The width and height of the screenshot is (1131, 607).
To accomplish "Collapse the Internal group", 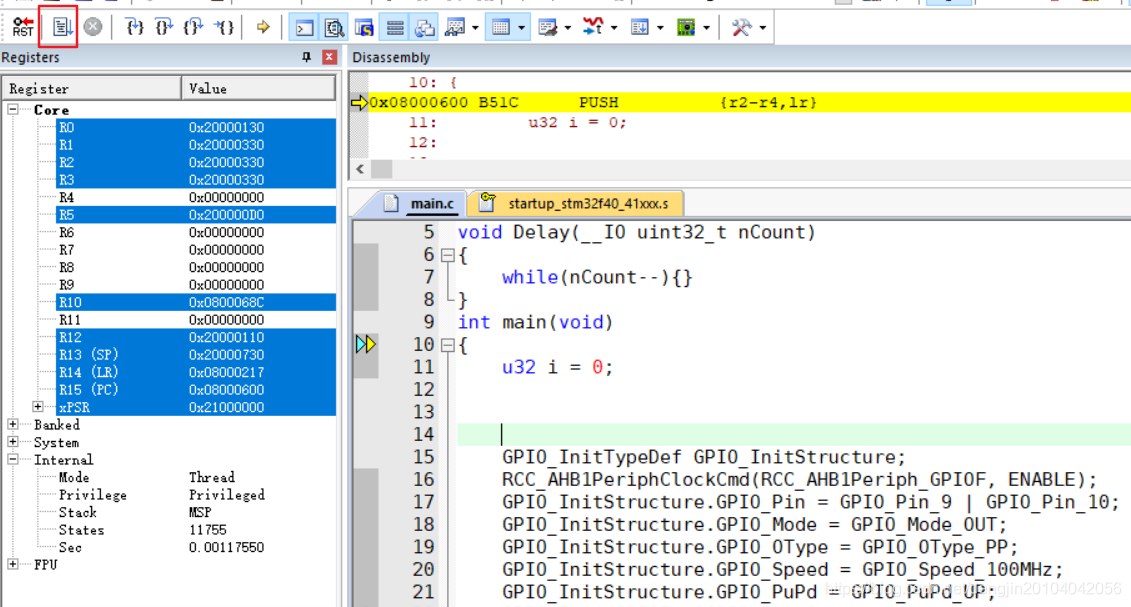I will coord(13,458).
